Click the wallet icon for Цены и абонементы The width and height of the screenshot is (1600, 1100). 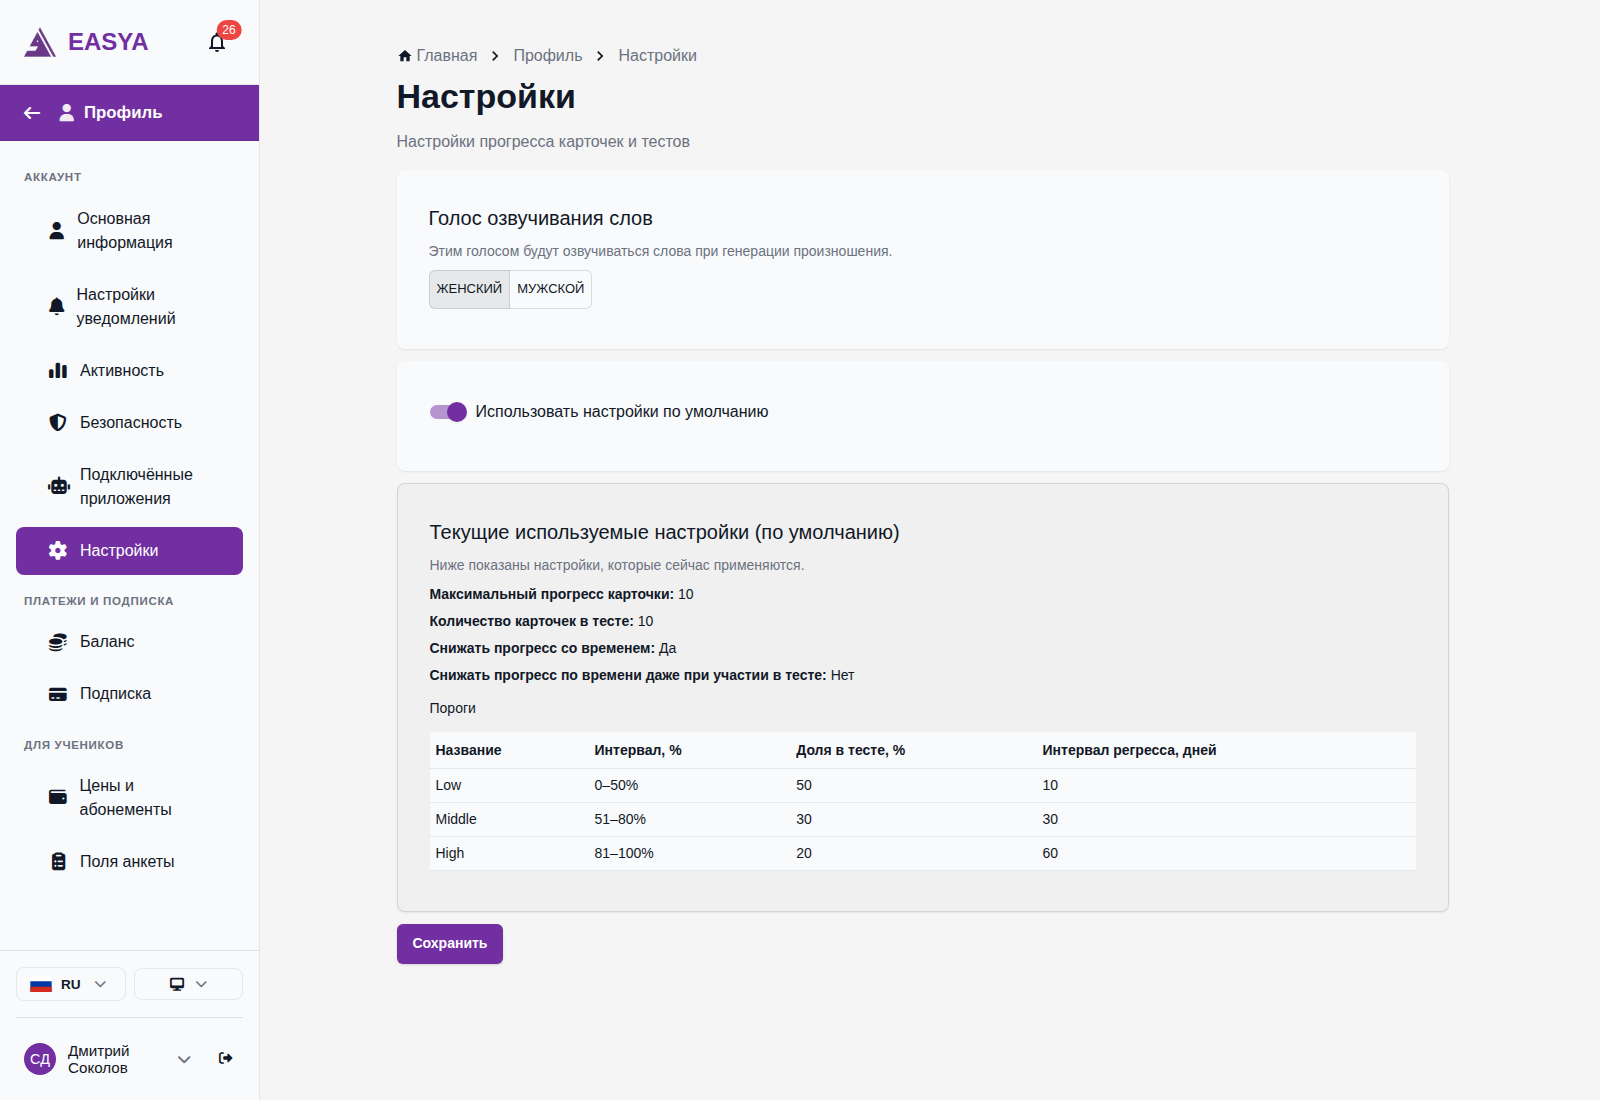[58, 798]
